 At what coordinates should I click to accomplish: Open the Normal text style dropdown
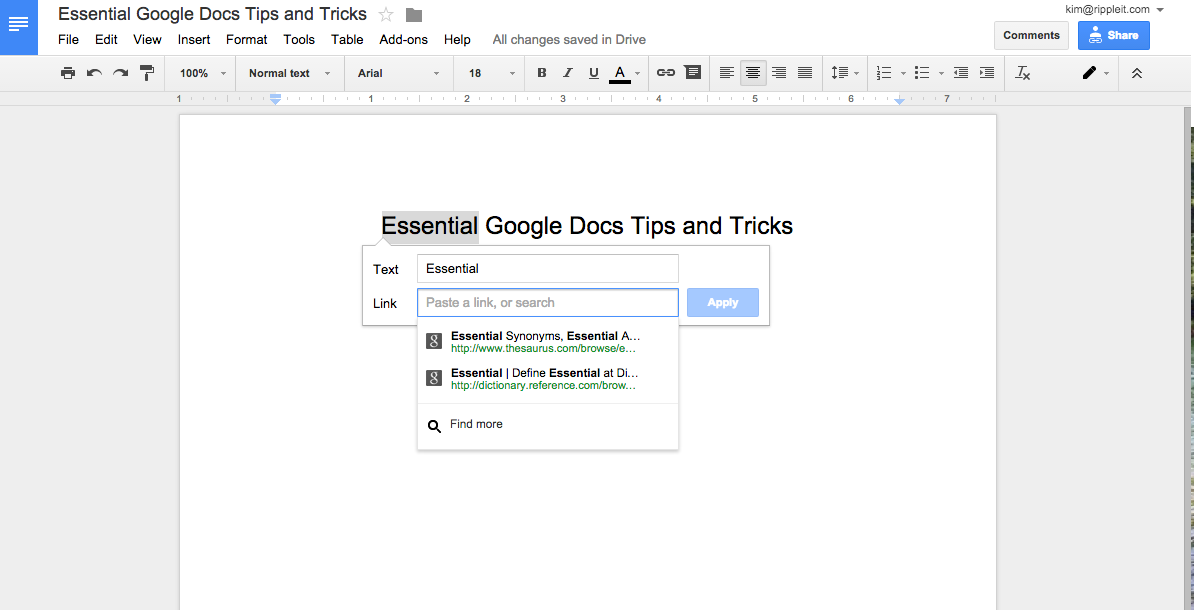289,73
